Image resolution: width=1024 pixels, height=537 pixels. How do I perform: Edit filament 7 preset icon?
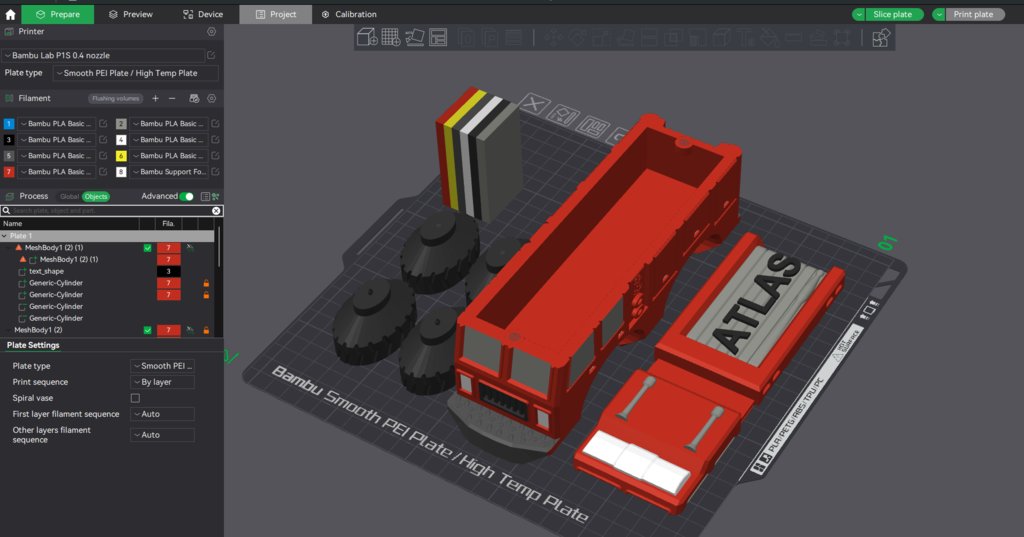click(103, 172)
